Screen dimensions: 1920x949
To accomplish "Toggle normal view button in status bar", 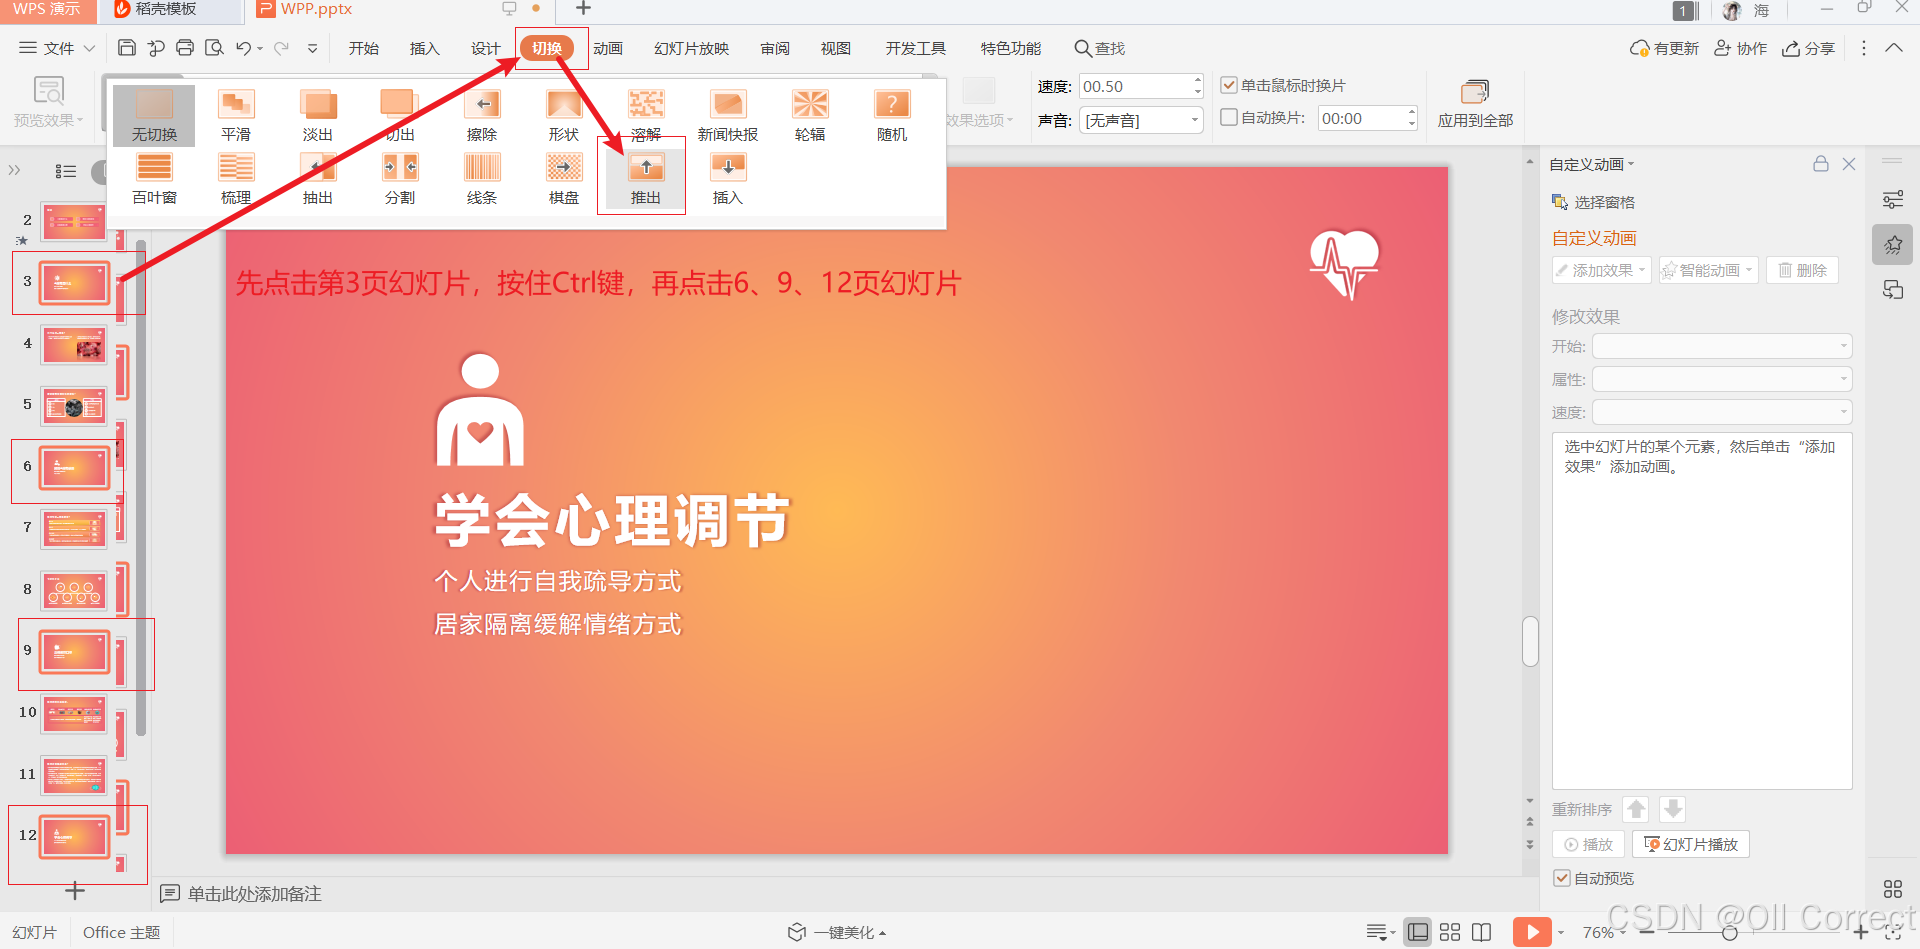I will point(1417,932).
